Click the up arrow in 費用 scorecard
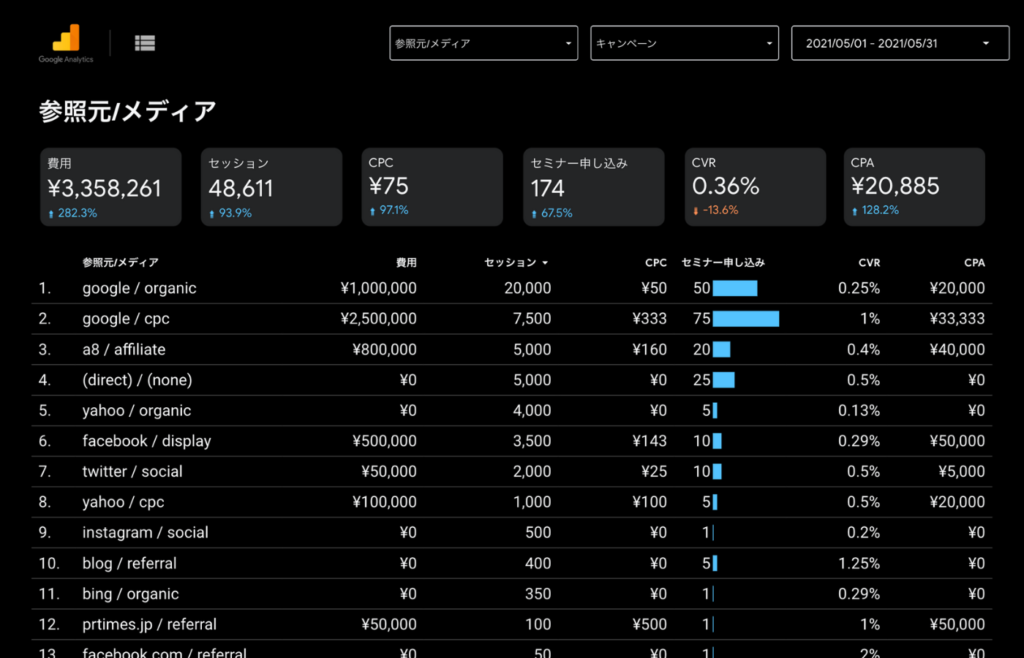Screen dimensions: 1024x658 pos(51,213)
